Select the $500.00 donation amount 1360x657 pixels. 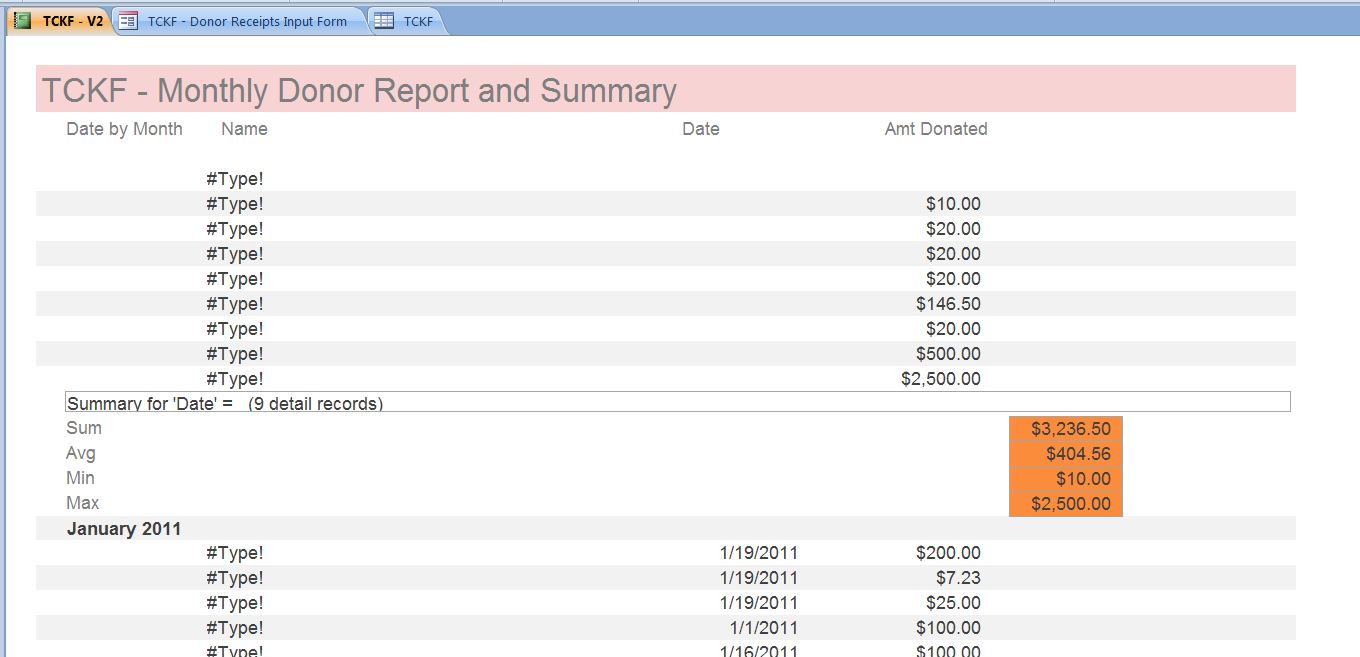coord(948,354)
